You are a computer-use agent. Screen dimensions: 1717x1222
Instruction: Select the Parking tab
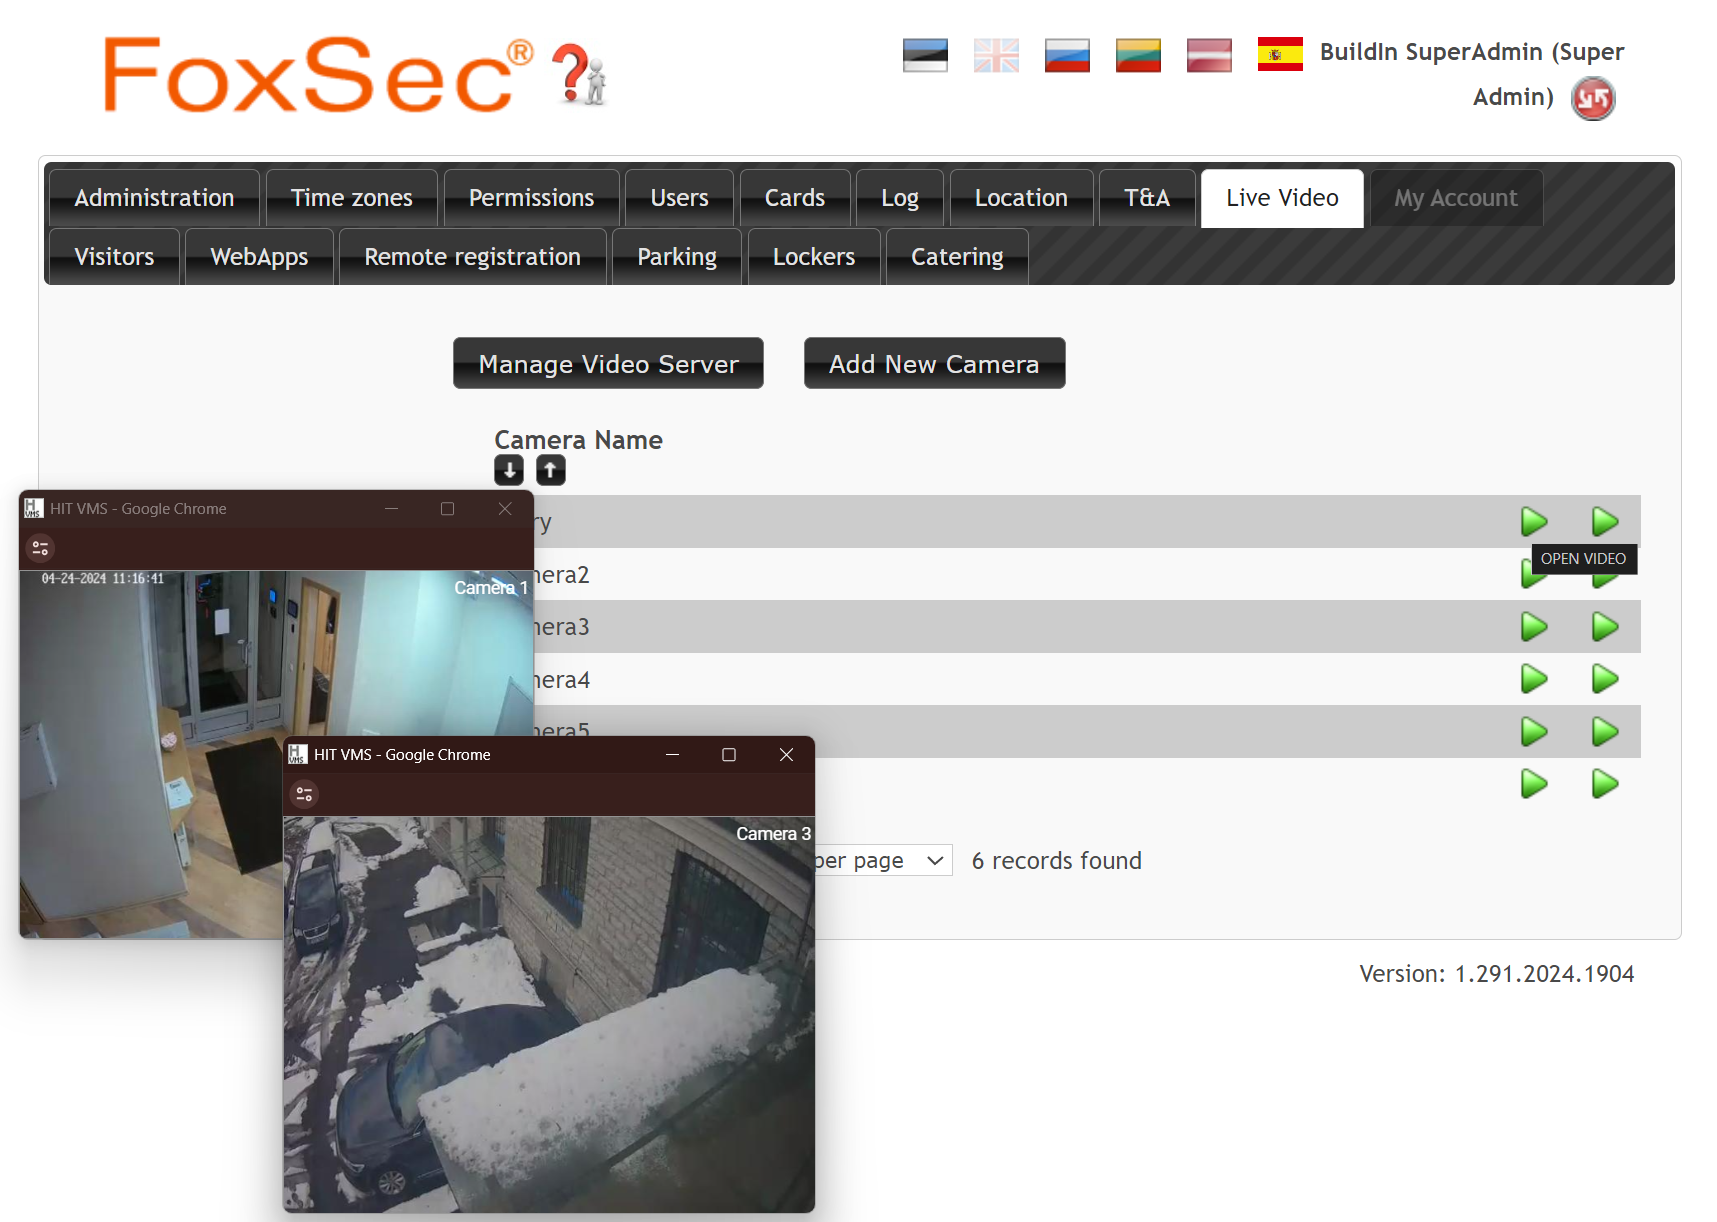676,256
